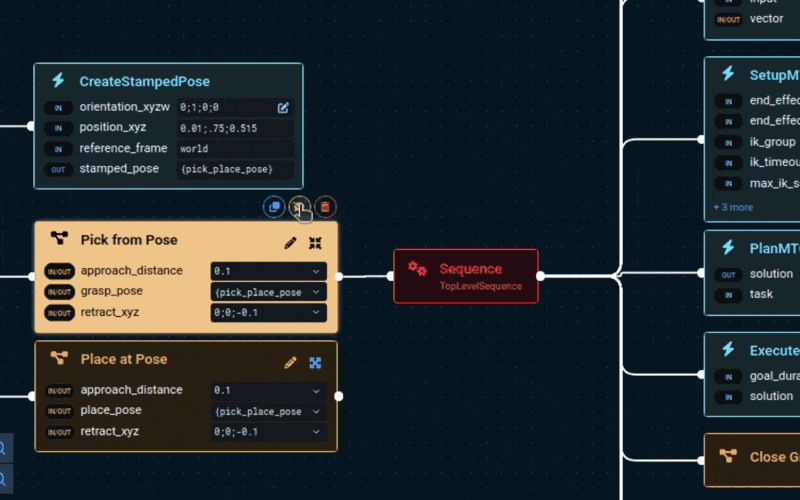800x500 pixels.
Task: Open Pick from Pose approach_distance dropdown
Action: [x=268, y=271]
